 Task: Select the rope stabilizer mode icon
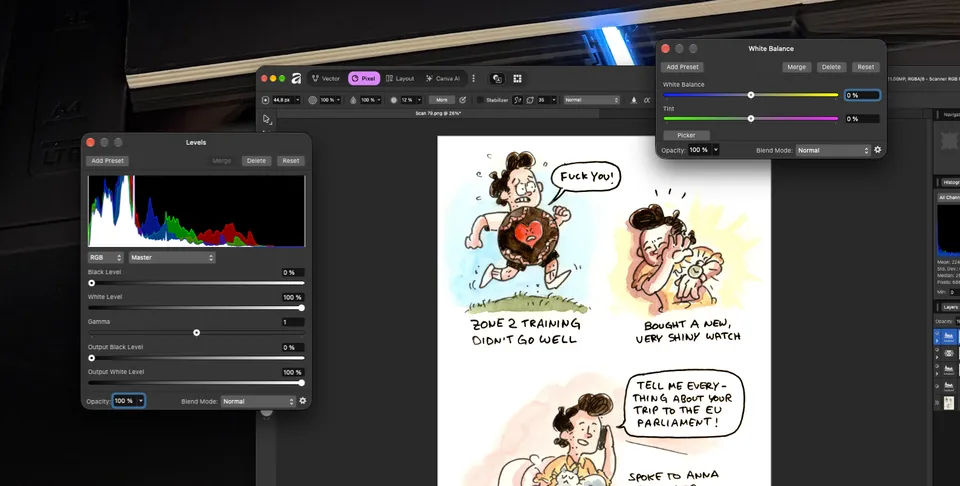coord(517,100)
